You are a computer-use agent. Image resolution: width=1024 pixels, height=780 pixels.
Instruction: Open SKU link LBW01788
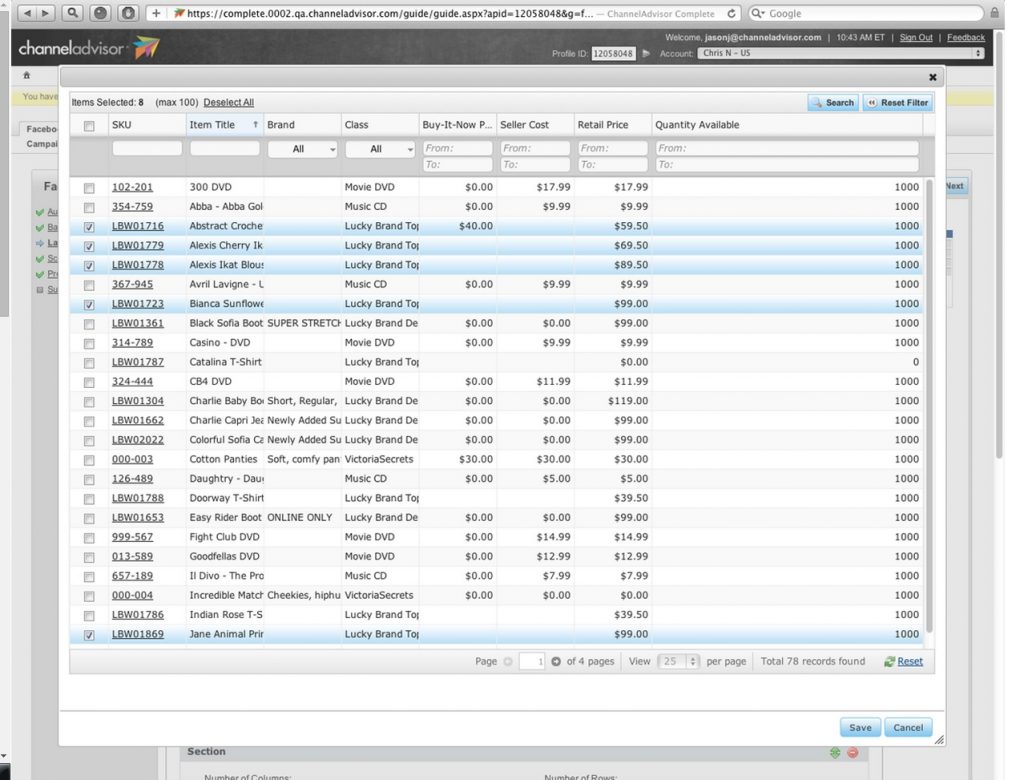pos(138,498)
